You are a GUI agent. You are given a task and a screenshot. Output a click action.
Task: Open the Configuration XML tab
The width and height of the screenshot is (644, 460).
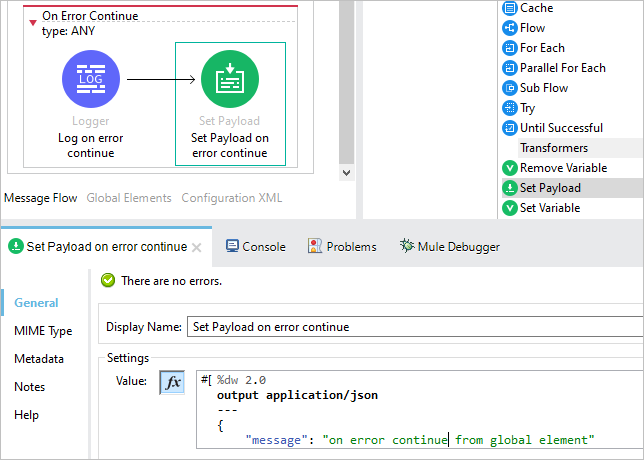(x=232, y=198)
